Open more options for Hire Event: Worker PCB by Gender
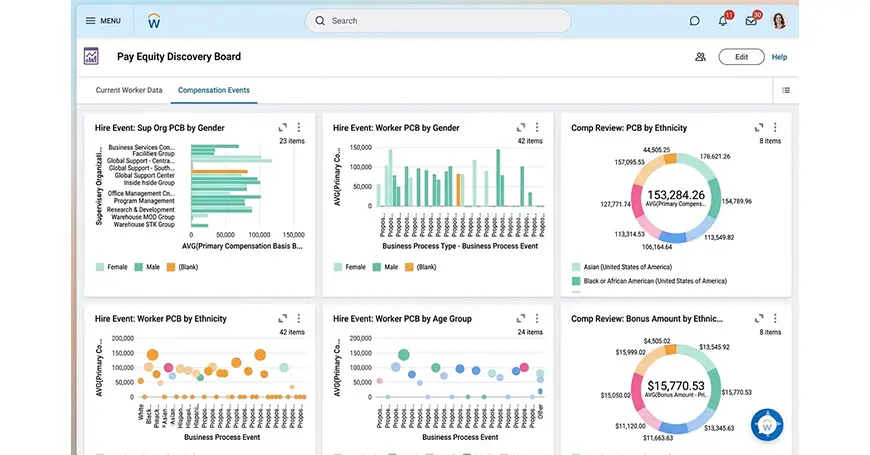 pyautogui.click(x=537, y=128)
